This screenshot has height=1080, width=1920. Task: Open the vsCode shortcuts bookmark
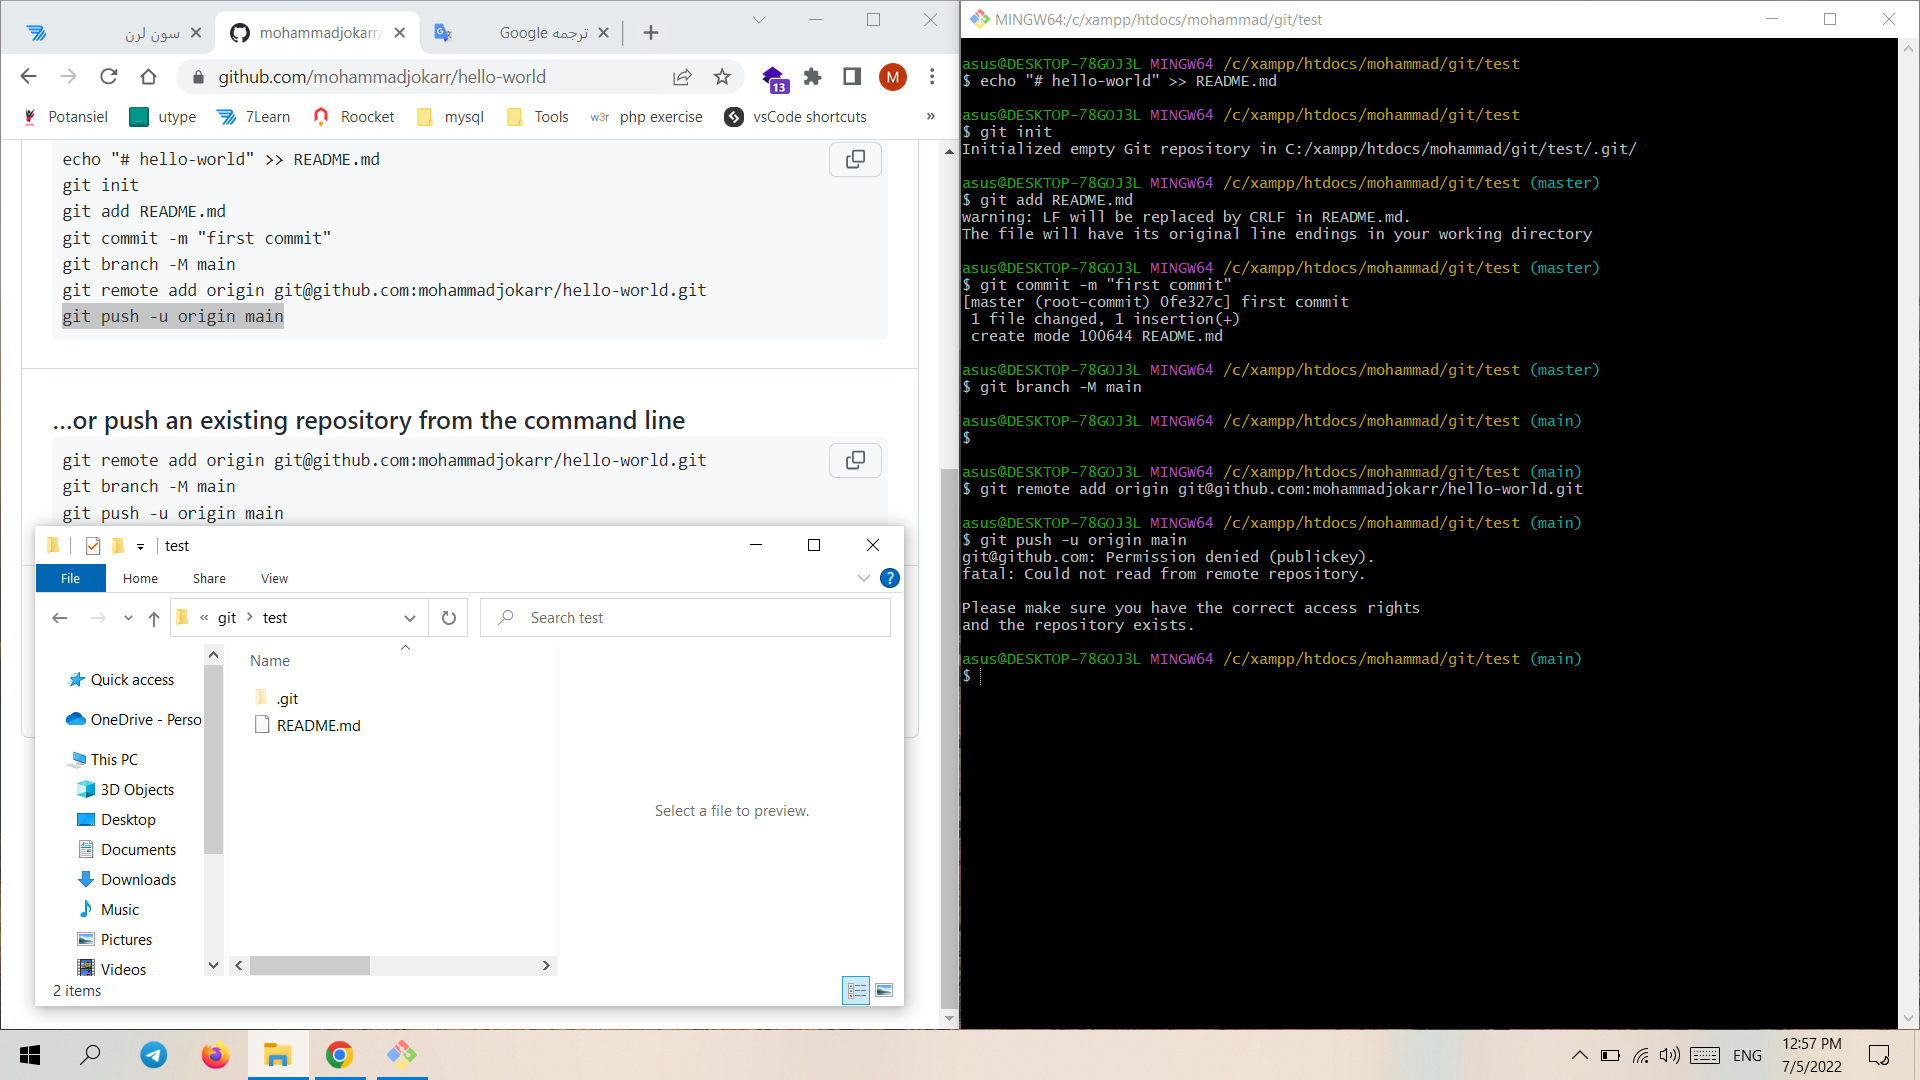[796, 117]
